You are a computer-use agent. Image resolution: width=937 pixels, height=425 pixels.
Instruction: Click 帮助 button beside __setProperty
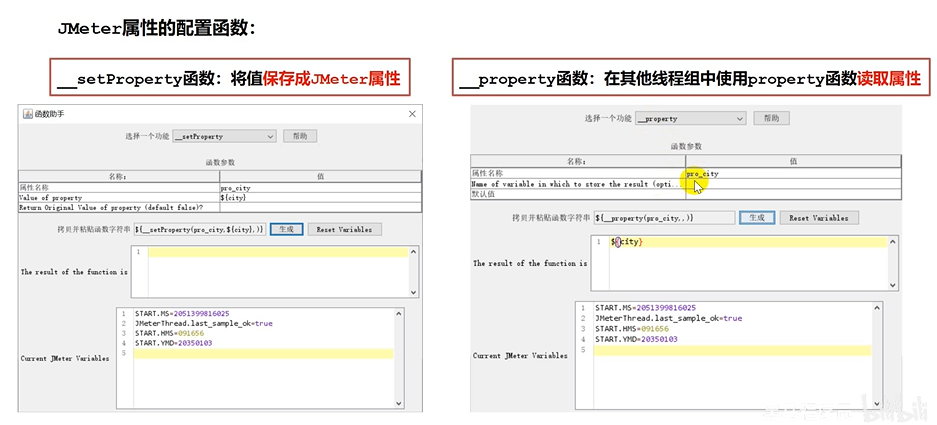coord(300,136)
